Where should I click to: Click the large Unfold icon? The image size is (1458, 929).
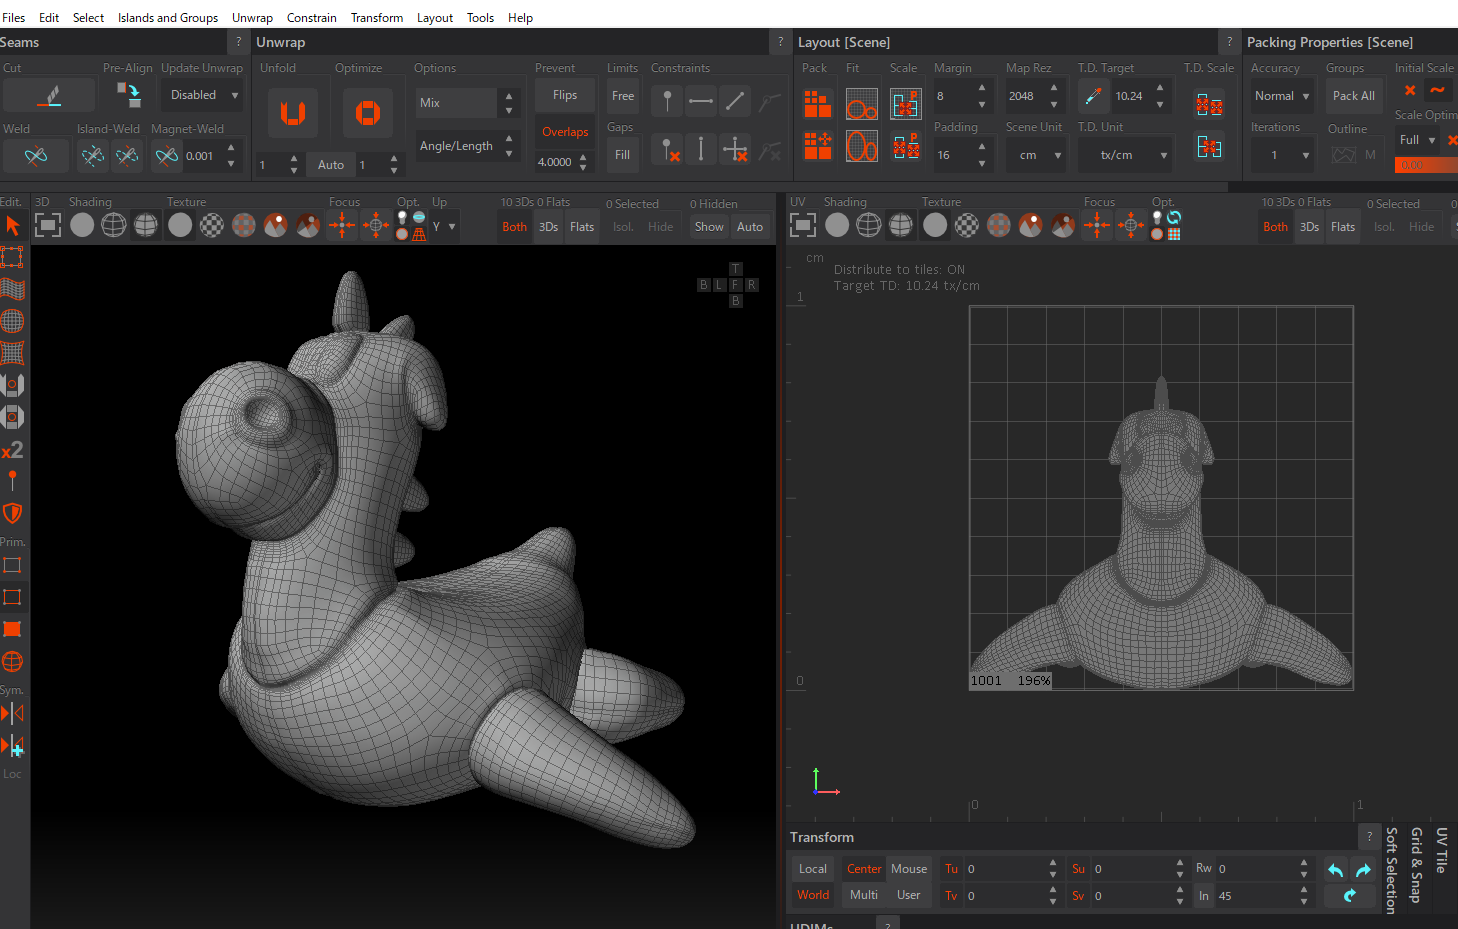point(293,112)
